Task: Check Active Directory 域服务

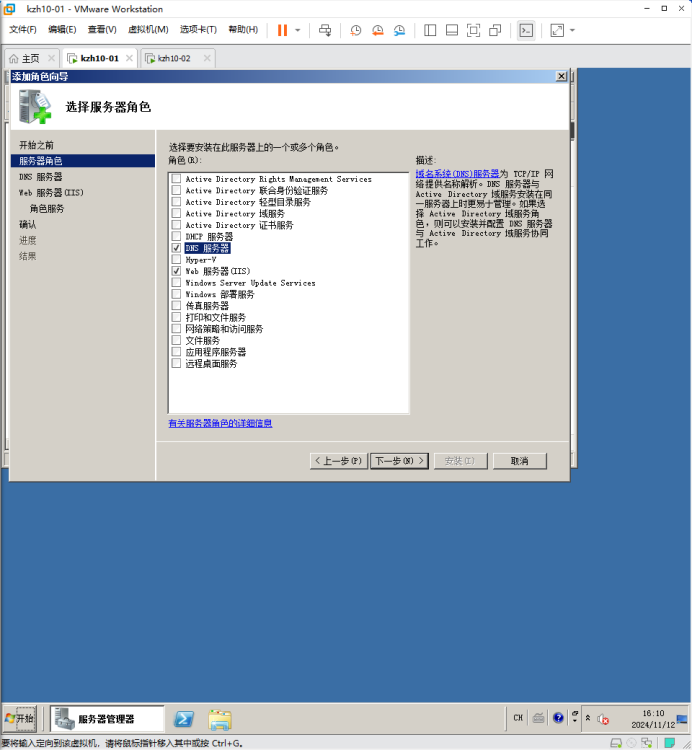Action: [176, 213]
